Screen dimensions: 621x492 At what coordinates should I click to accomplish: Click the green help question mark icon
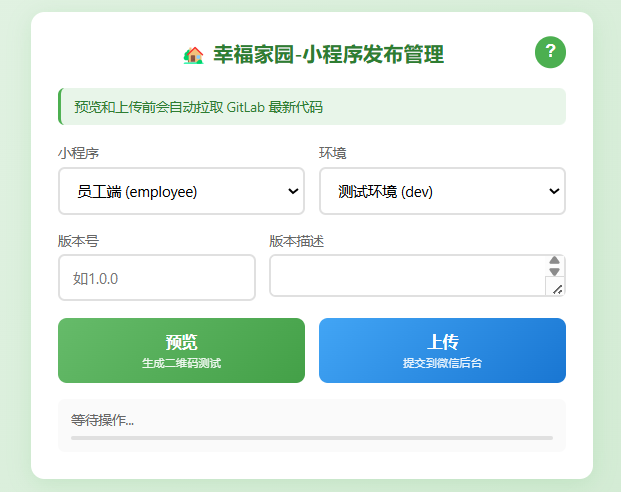pyautogui.click(x=550, y=52)
